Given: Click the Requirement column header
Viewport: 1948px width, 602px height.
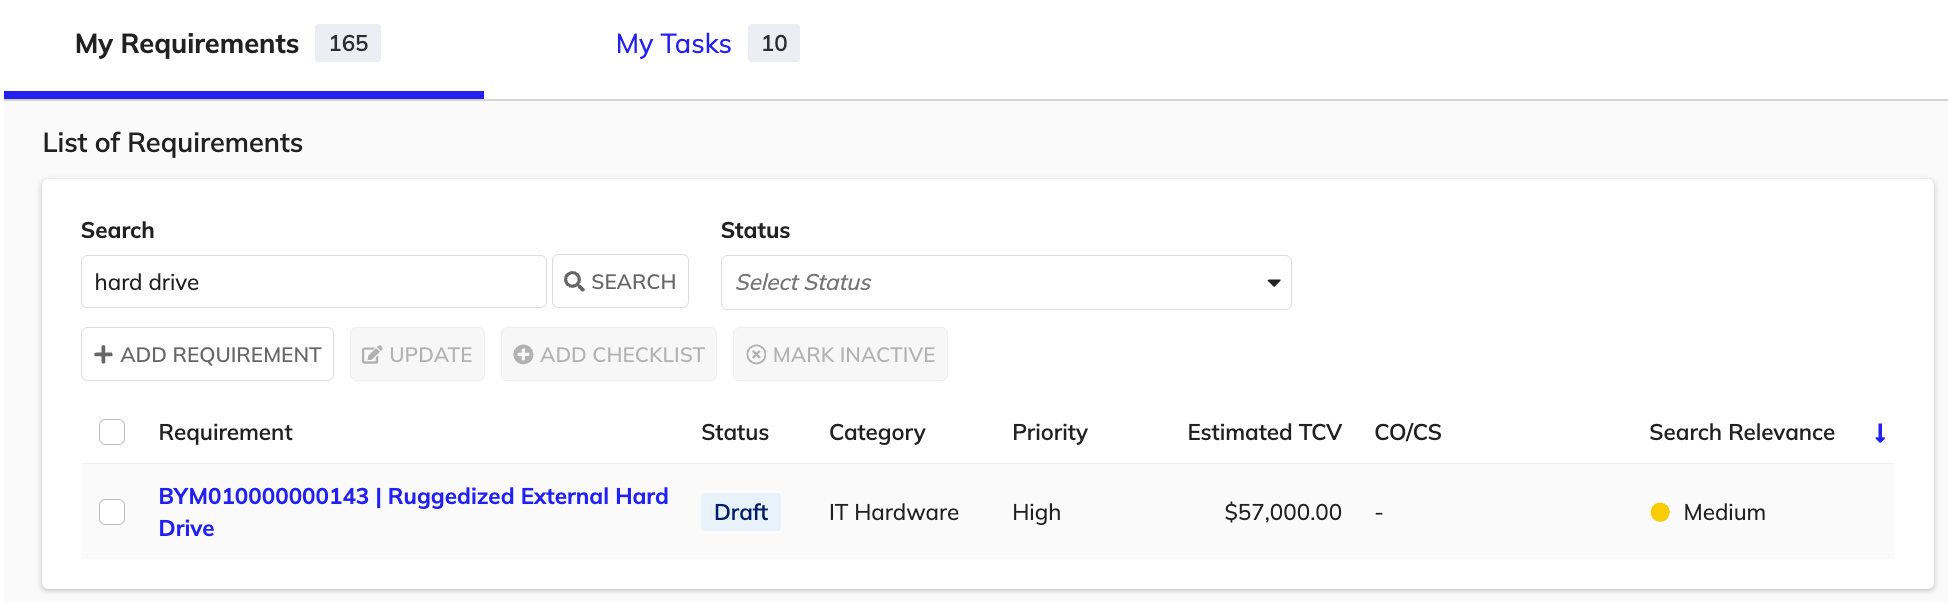Looking at the screenshot, I should pyautogui.click(x=225, y=432).
